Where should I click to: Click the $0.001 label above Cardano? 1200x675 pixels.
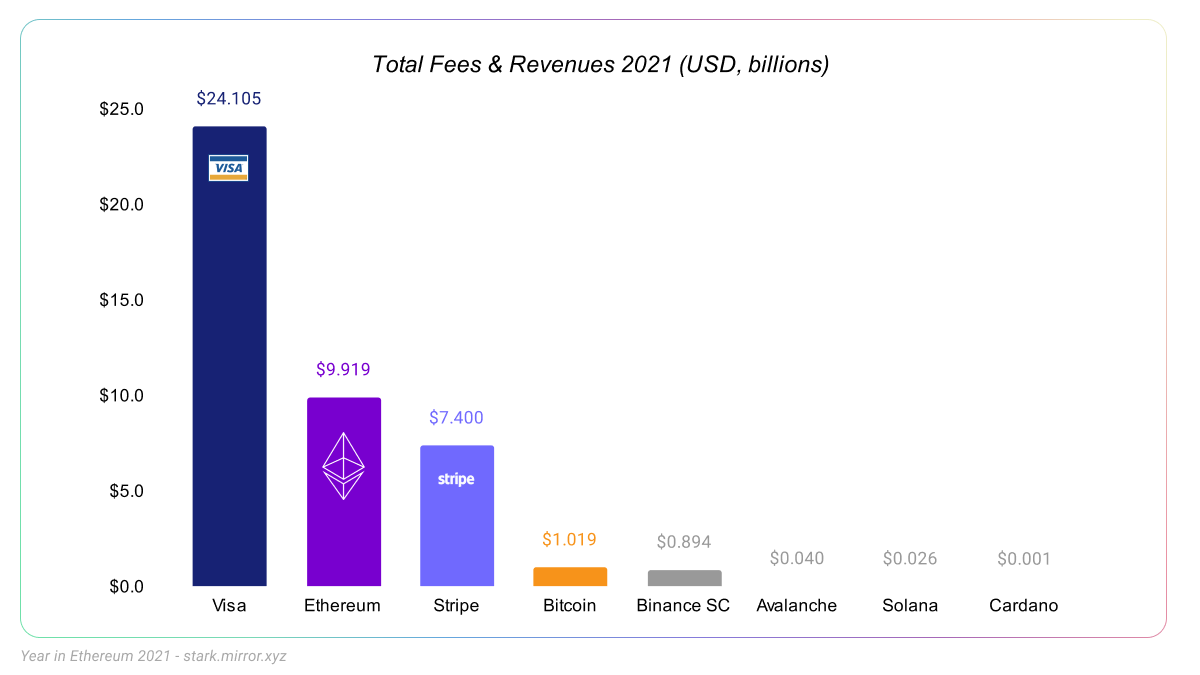pos(1023,559)
